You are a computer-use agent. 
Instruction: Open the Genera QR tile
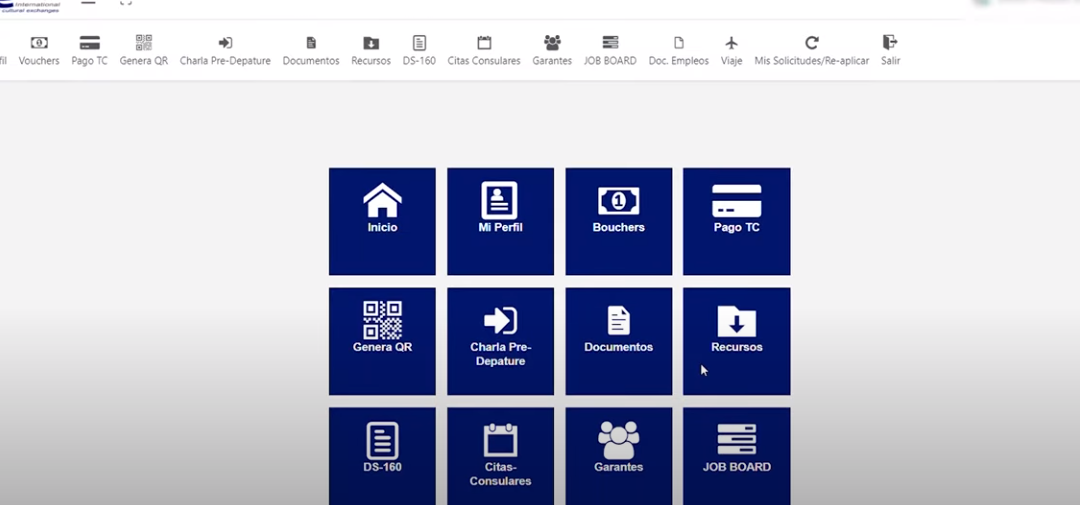(x=382, y=341)
